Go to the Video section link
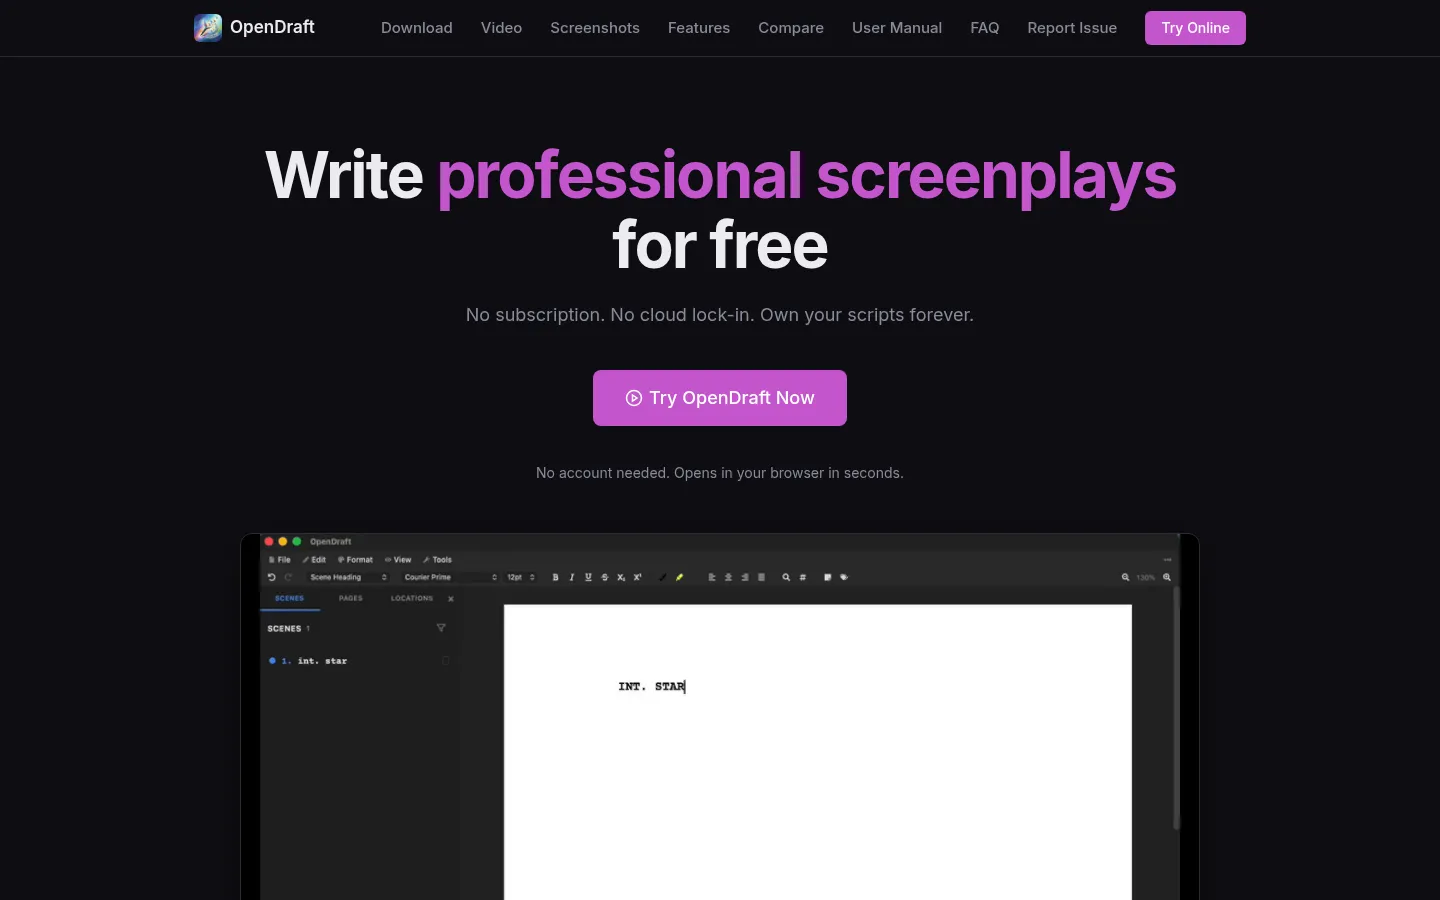The image size is (1440, 900). pos(501,28)
